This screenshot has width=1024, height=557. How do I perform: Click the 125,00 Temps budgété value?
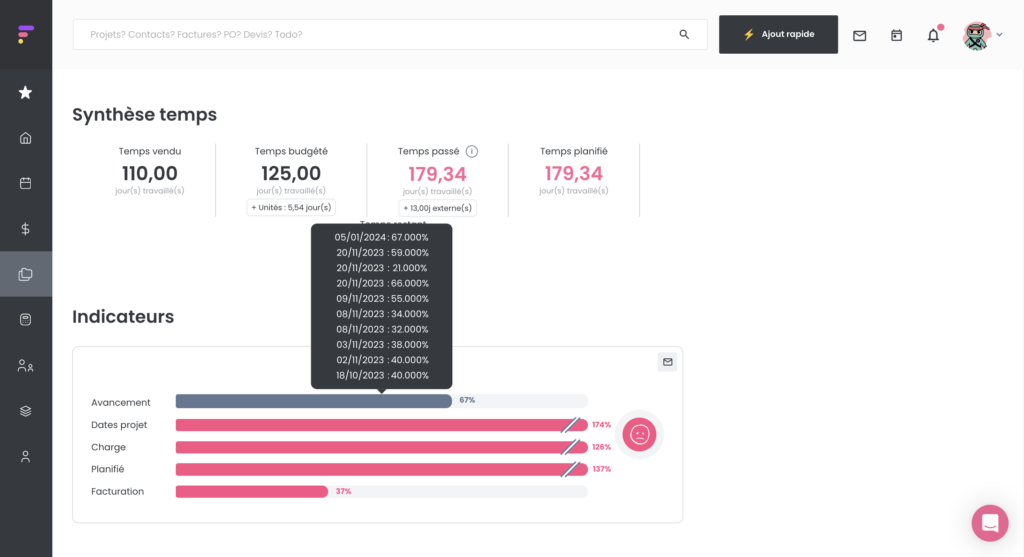coord(291,174)
